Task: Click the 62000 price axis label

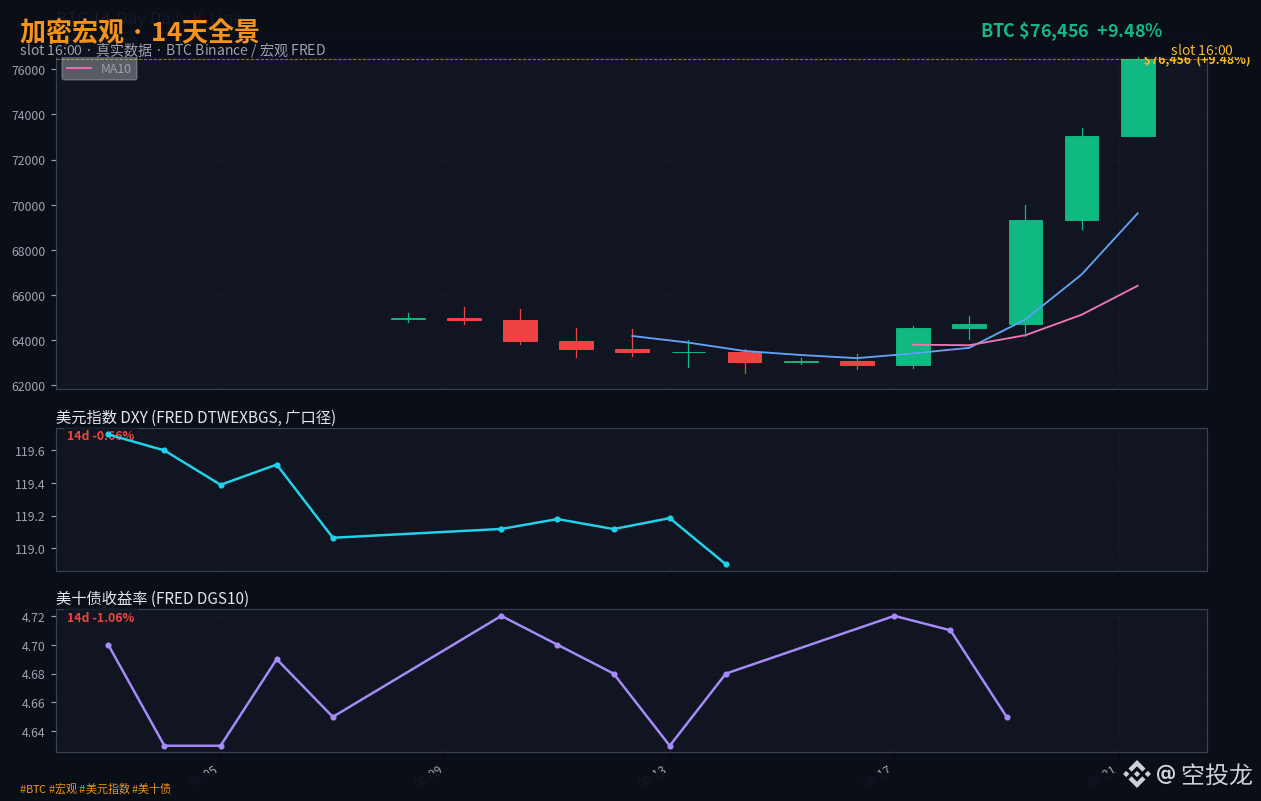Action: point(28,386)
